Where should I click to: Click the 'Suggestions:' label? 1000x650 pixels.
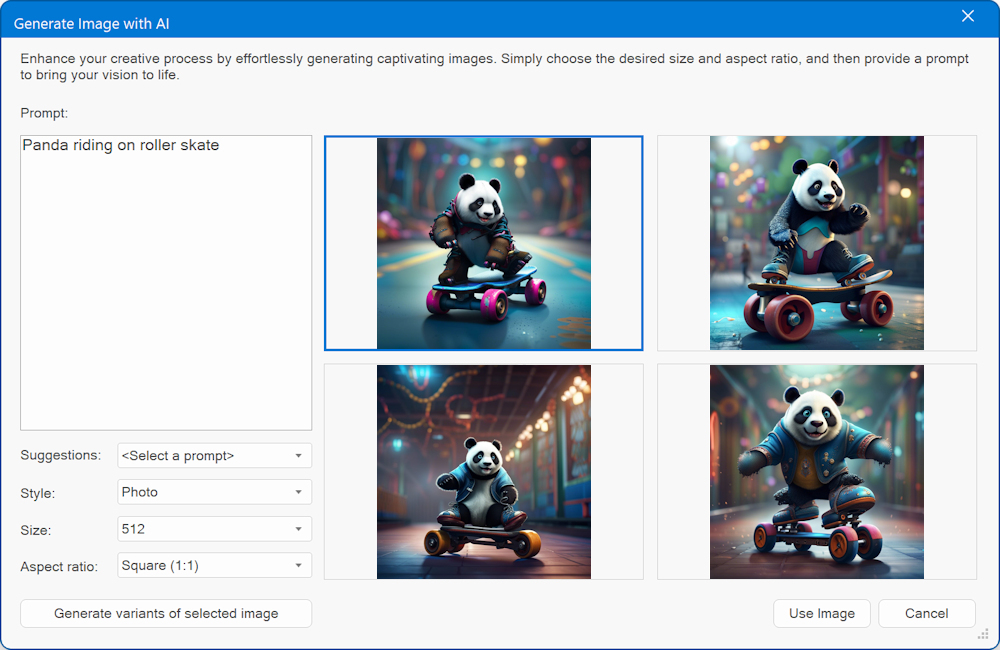[x=60, y=456]
